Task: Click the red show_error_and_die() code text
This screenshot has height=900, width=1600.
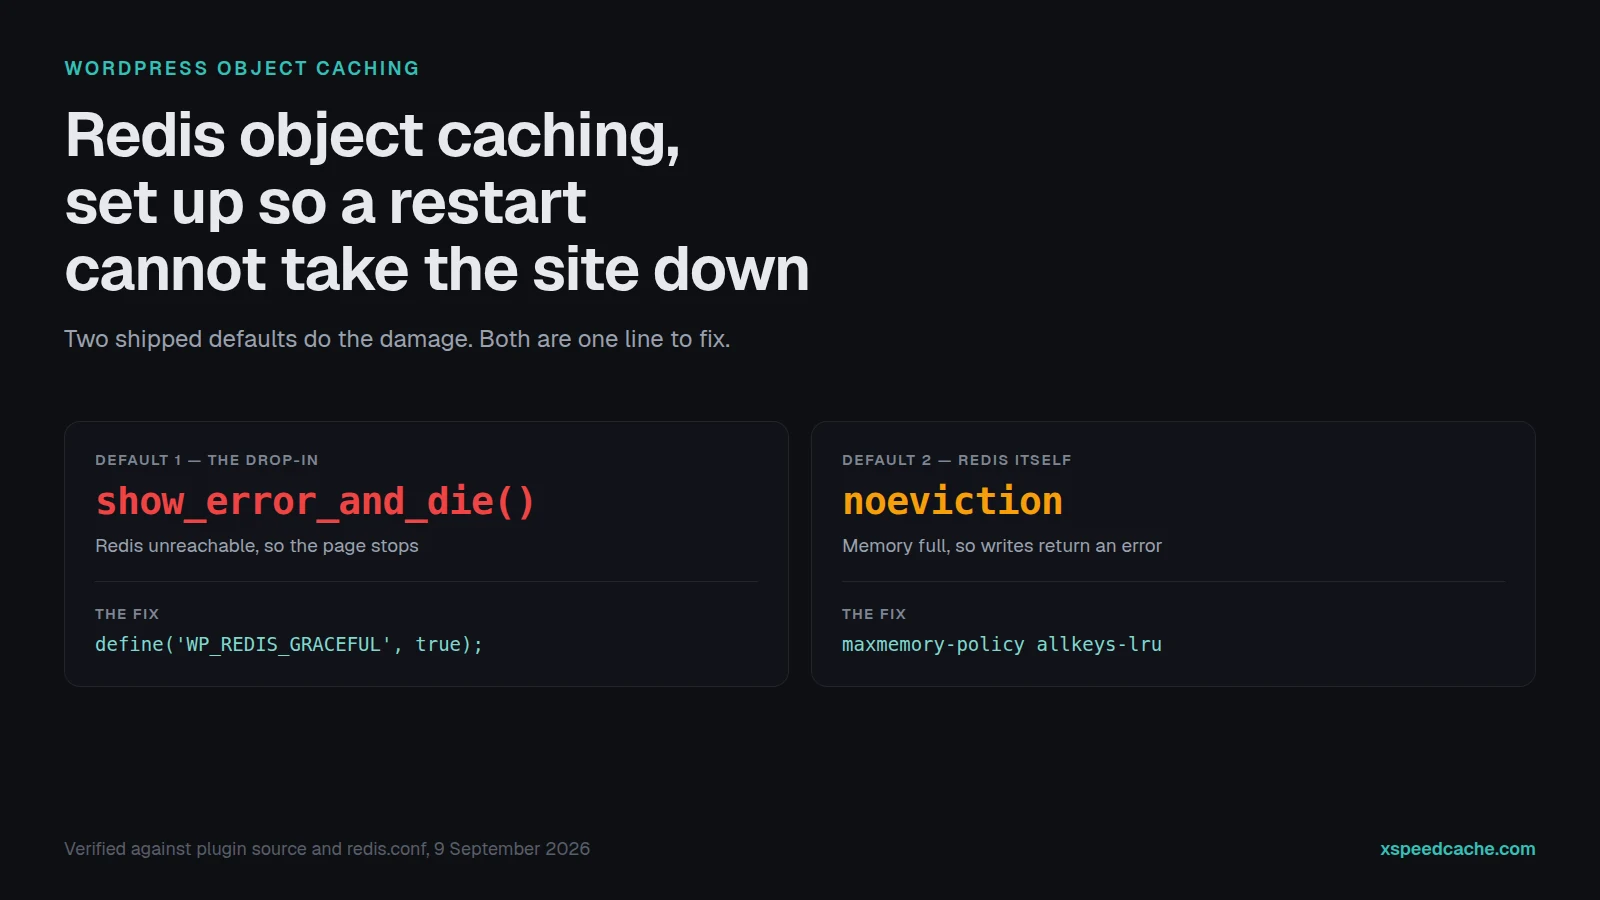Action: click(315, 501)
